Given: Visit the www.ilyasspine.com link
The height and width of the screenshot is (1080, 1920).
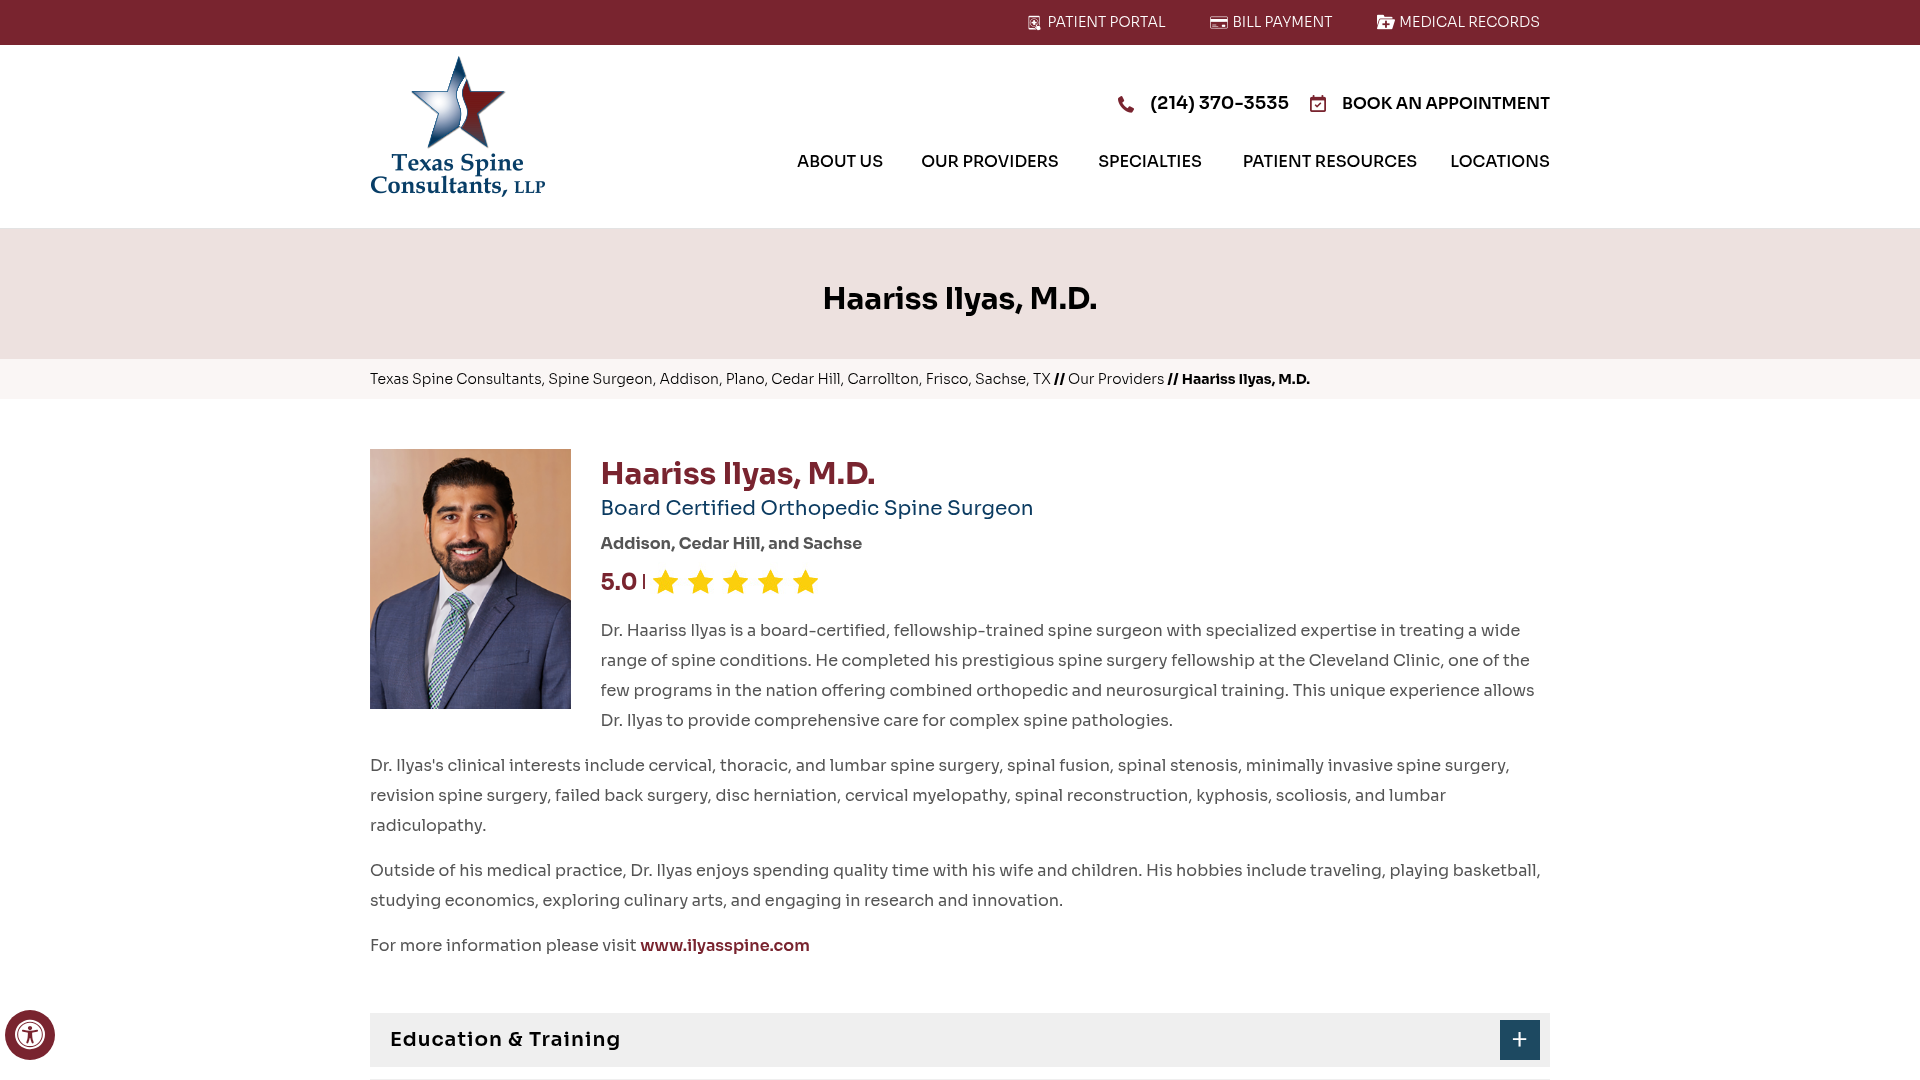Looking at the screenshot, I should point(724,945).
